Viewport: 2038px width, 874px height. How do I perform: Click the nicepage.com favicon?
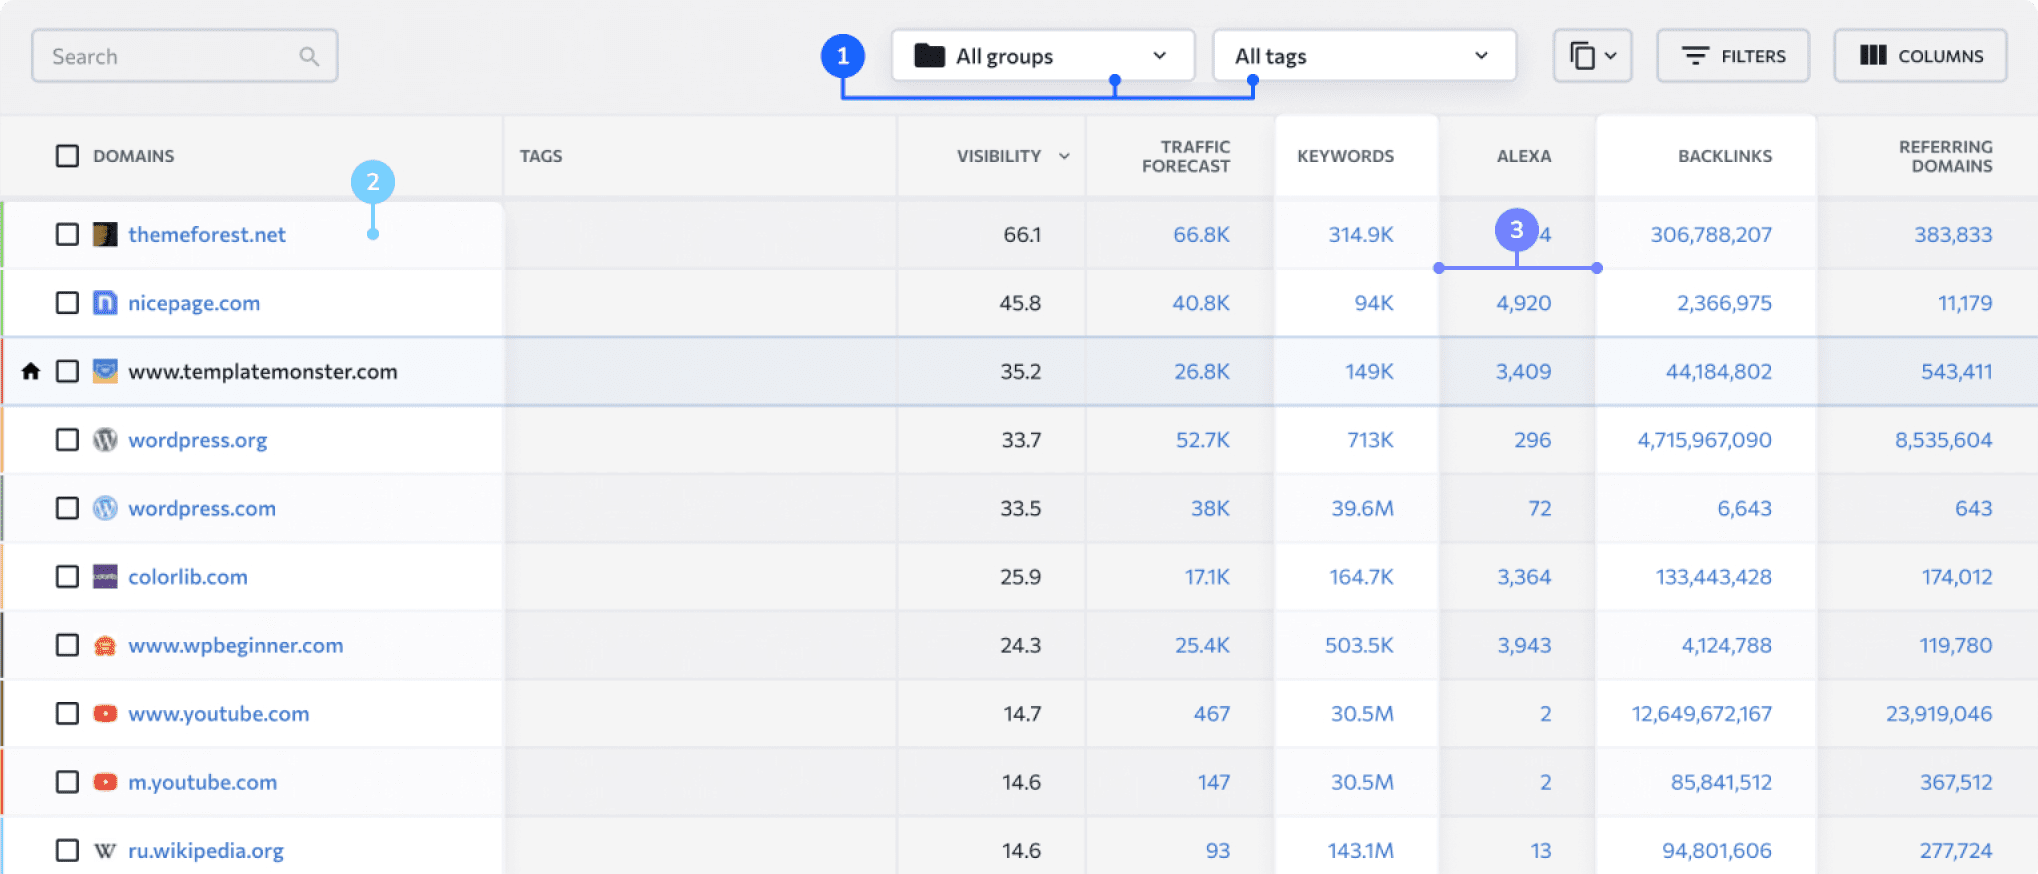(x=105, y=303)
